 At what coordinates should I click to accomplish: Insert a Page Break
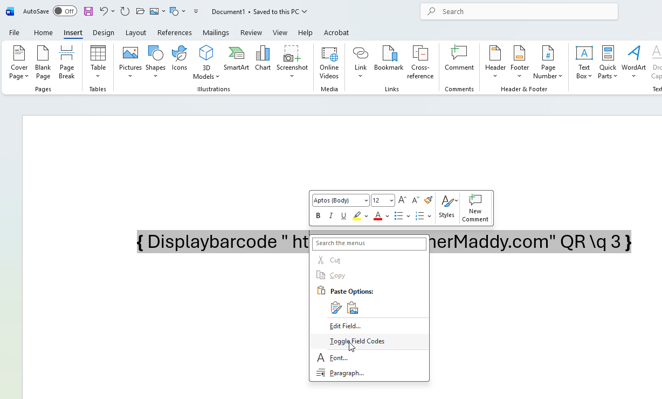pyautogui.click(x=66, y=62)
